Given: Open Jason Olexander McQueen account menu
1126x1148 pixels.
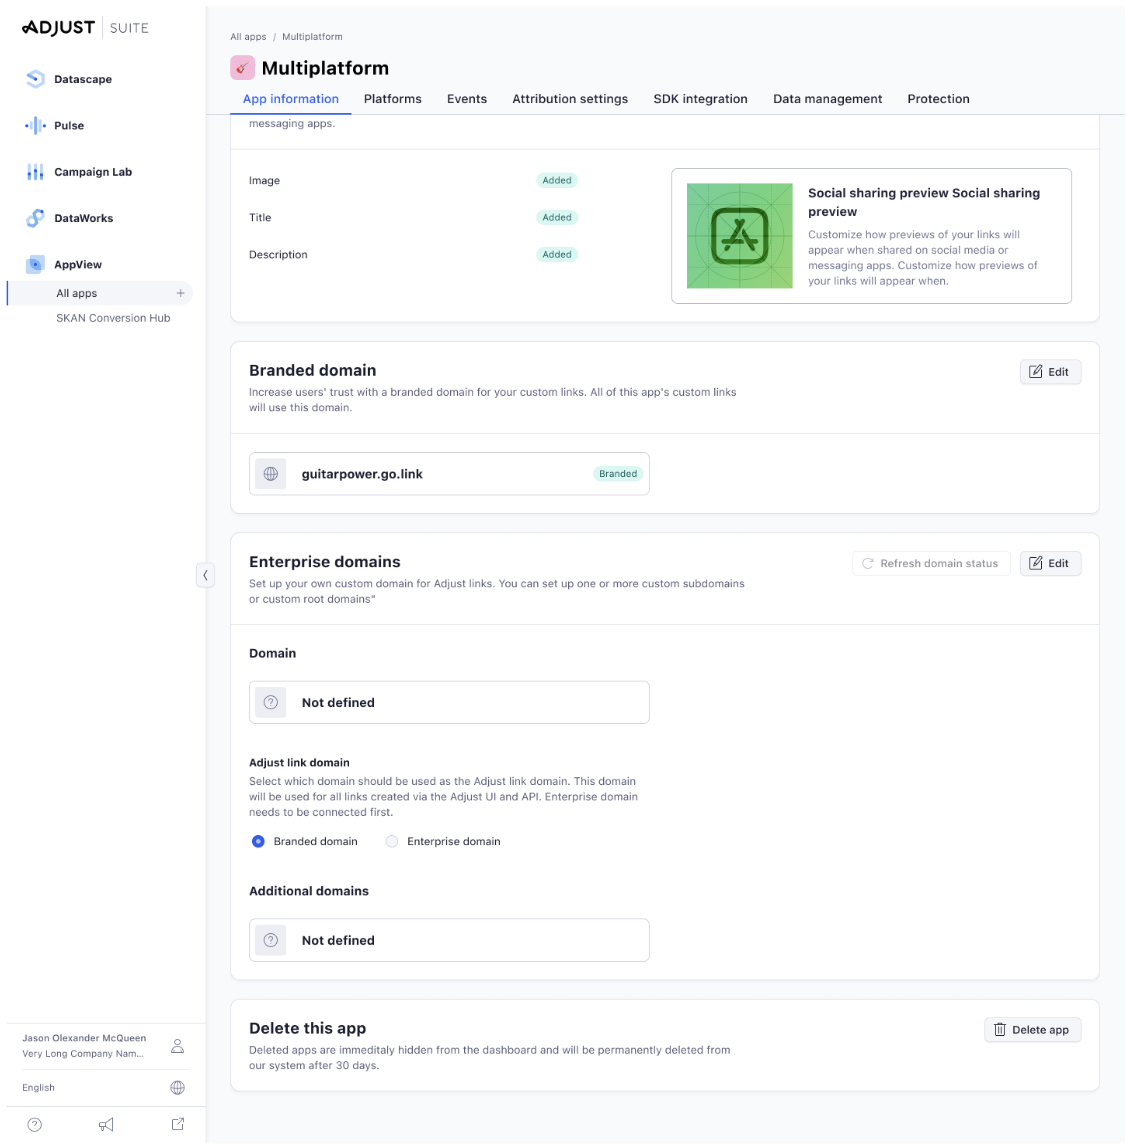Looking at the screenshot, I should (84, 1039).
